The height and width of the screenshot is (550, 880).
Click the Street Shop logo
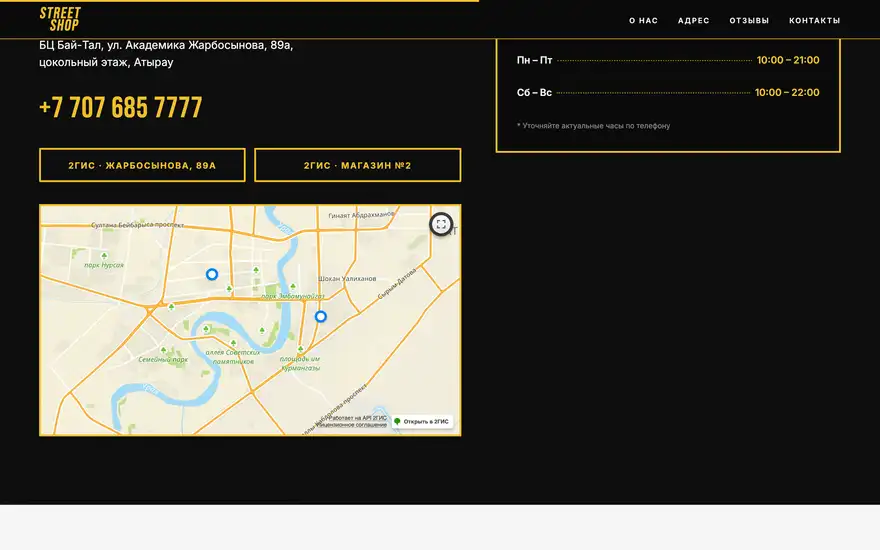(60, 19)
